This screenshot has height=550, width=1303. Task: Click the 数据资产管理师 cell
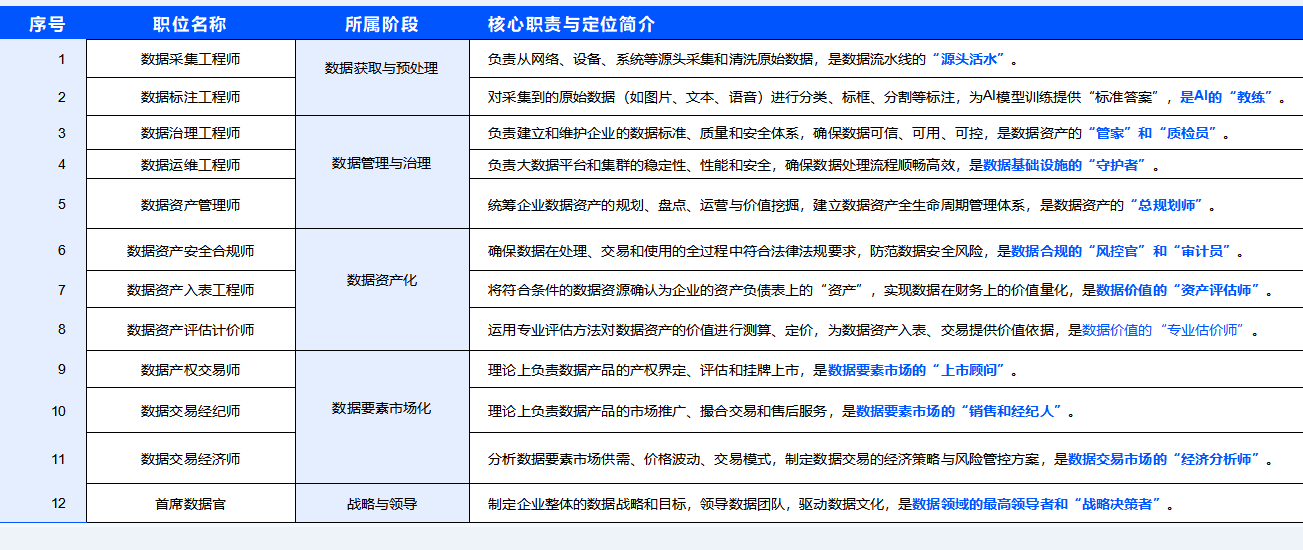tap(190, 205)
